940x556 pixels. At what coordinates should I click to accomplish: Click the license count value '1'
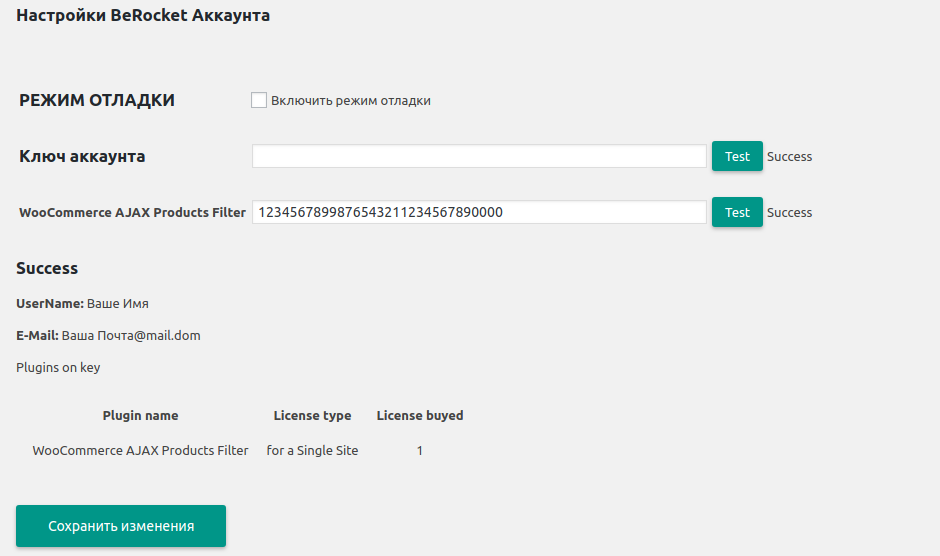(x=420, y=451)
